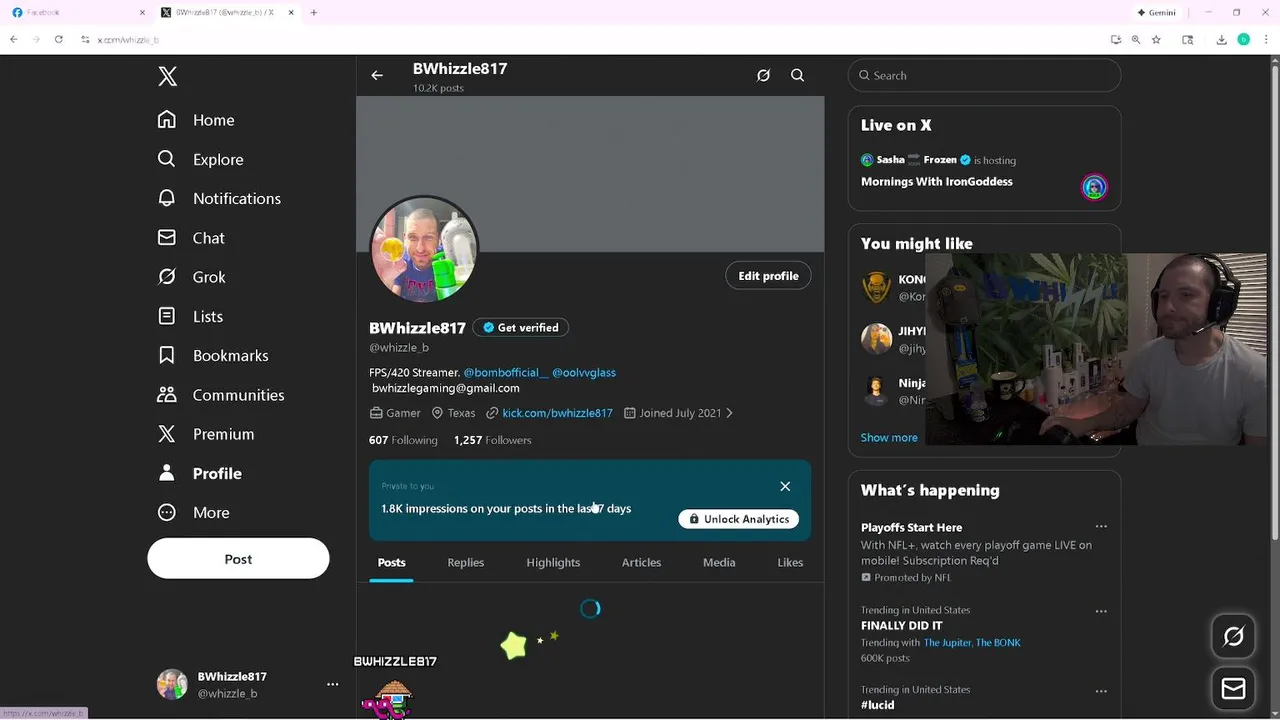1280x720 pixels.
Task: Open Explore from the sidebar
Action: [x=200, y=159]
